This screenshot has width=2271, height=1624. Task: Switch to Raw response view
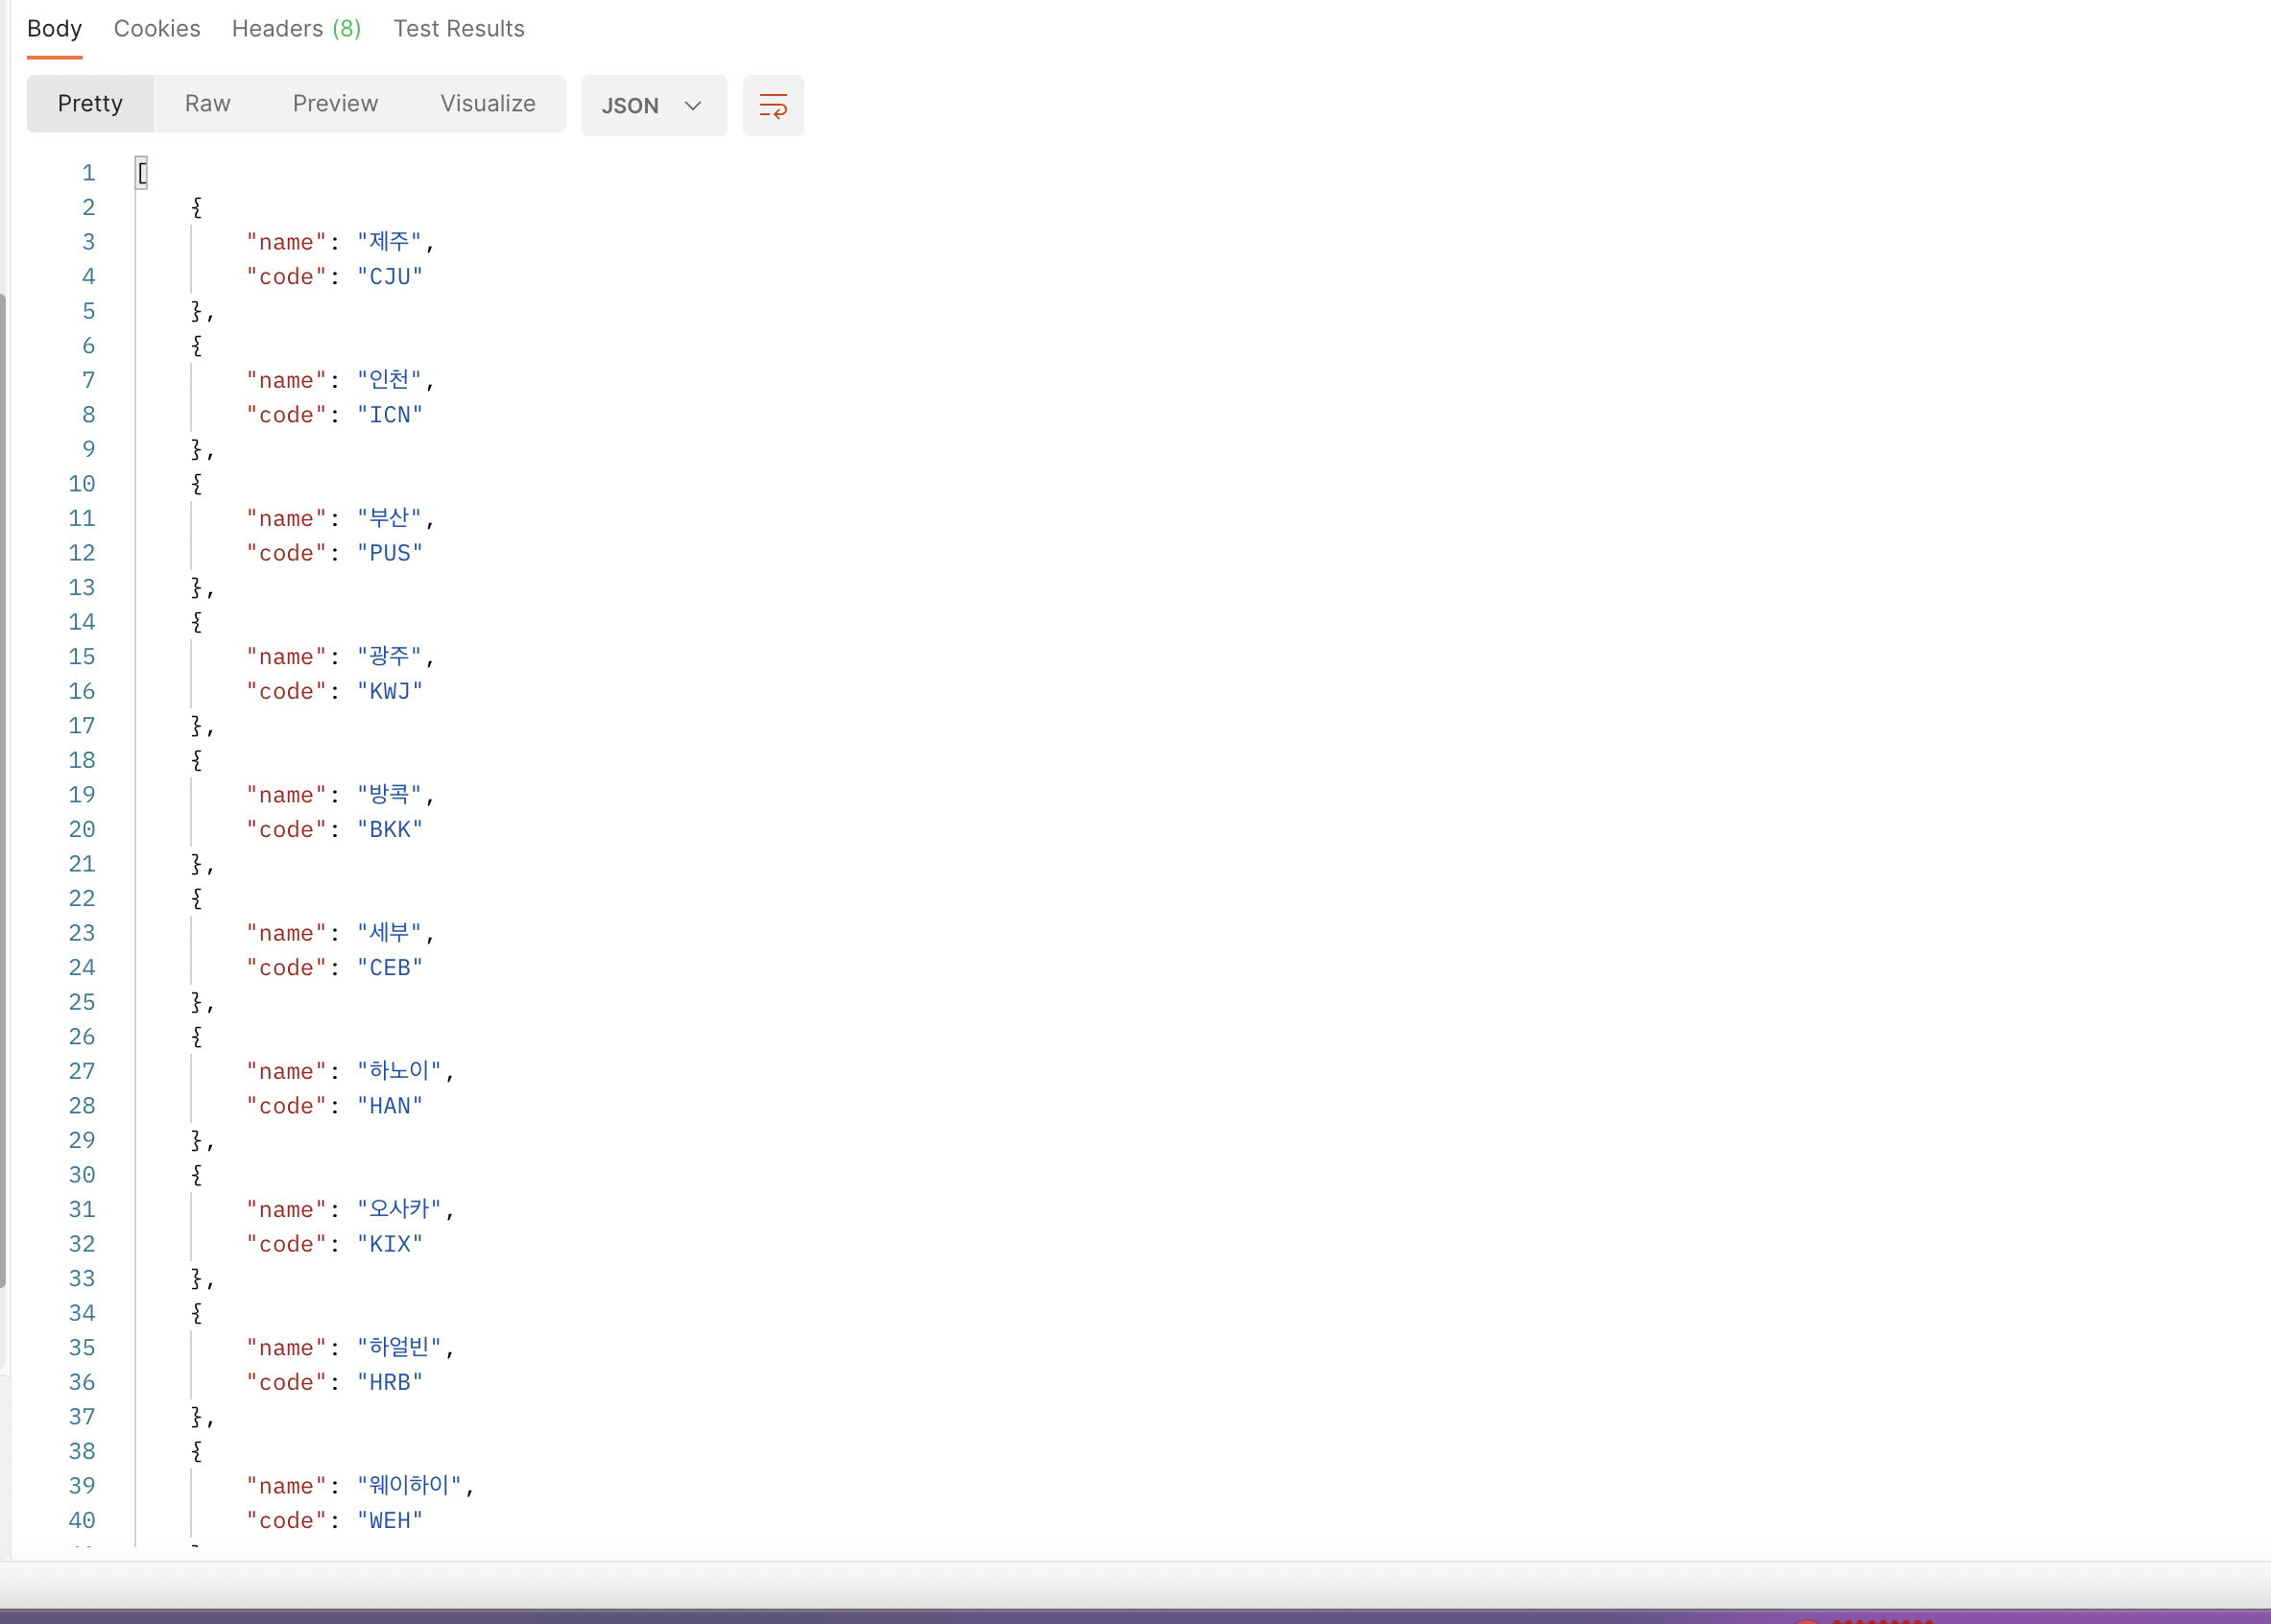[x=207, y=103]
